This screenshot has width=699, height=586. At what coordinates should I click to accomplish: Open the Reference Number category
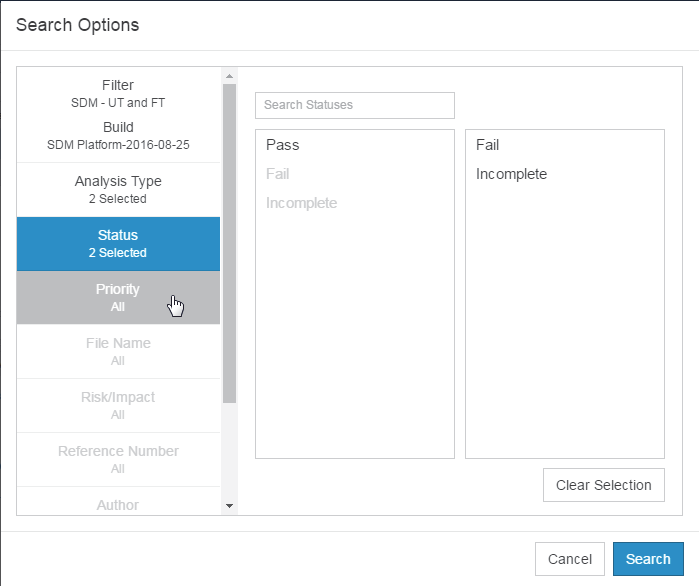click(118, 459)
